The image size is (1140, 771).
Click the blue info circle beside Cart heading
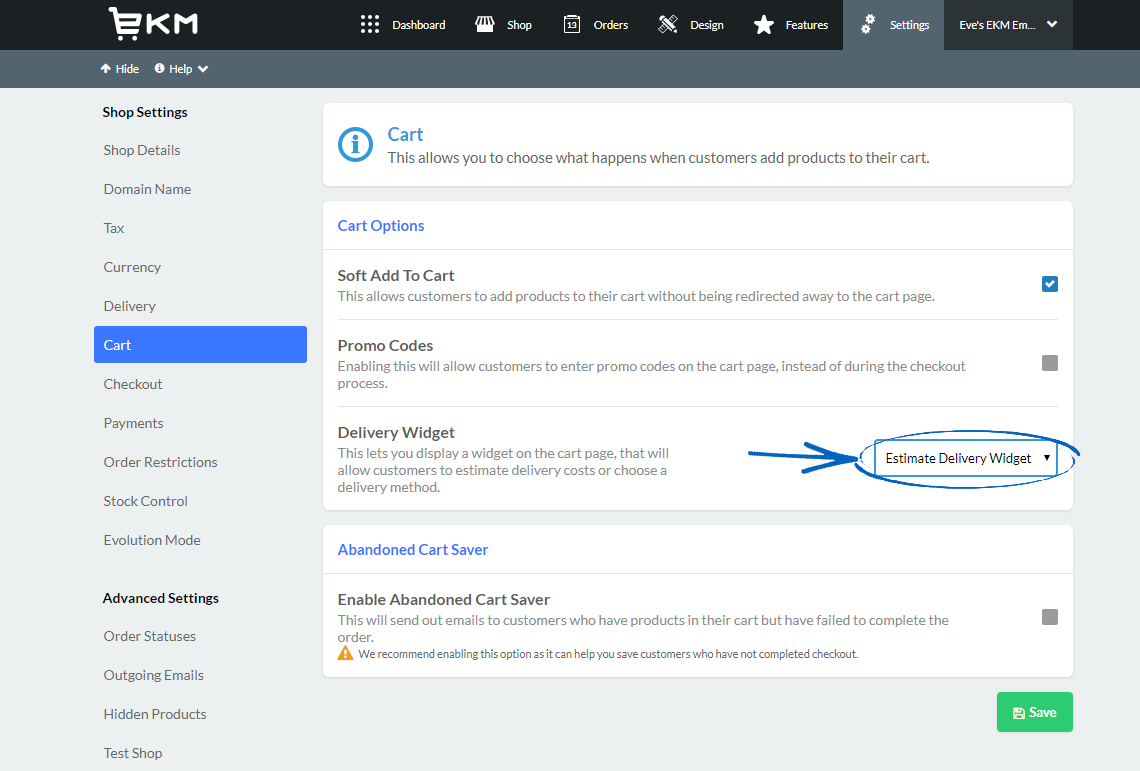(x=355, y=144)
